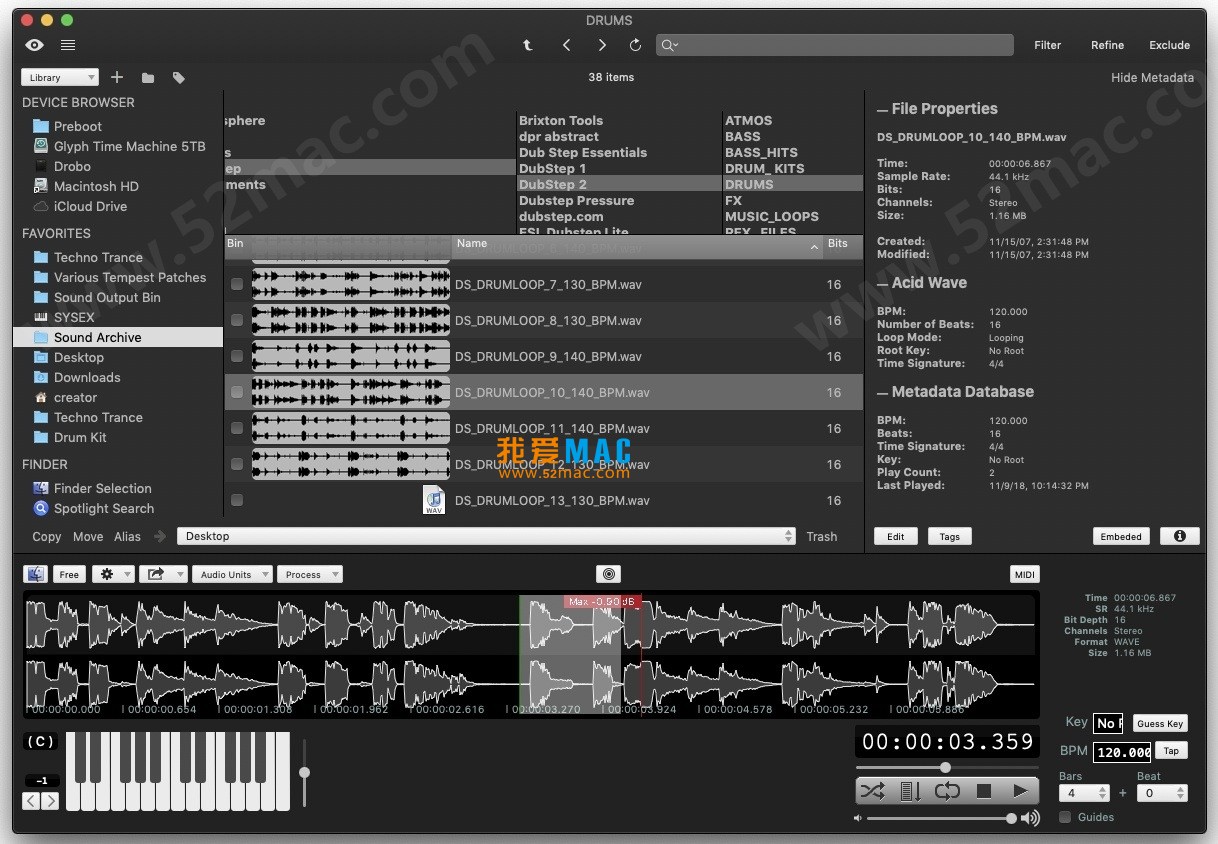The width and height of the screenshot is (1218, 844).
Task: Open the Desktop destination dropdown
Action: (486, 536)
